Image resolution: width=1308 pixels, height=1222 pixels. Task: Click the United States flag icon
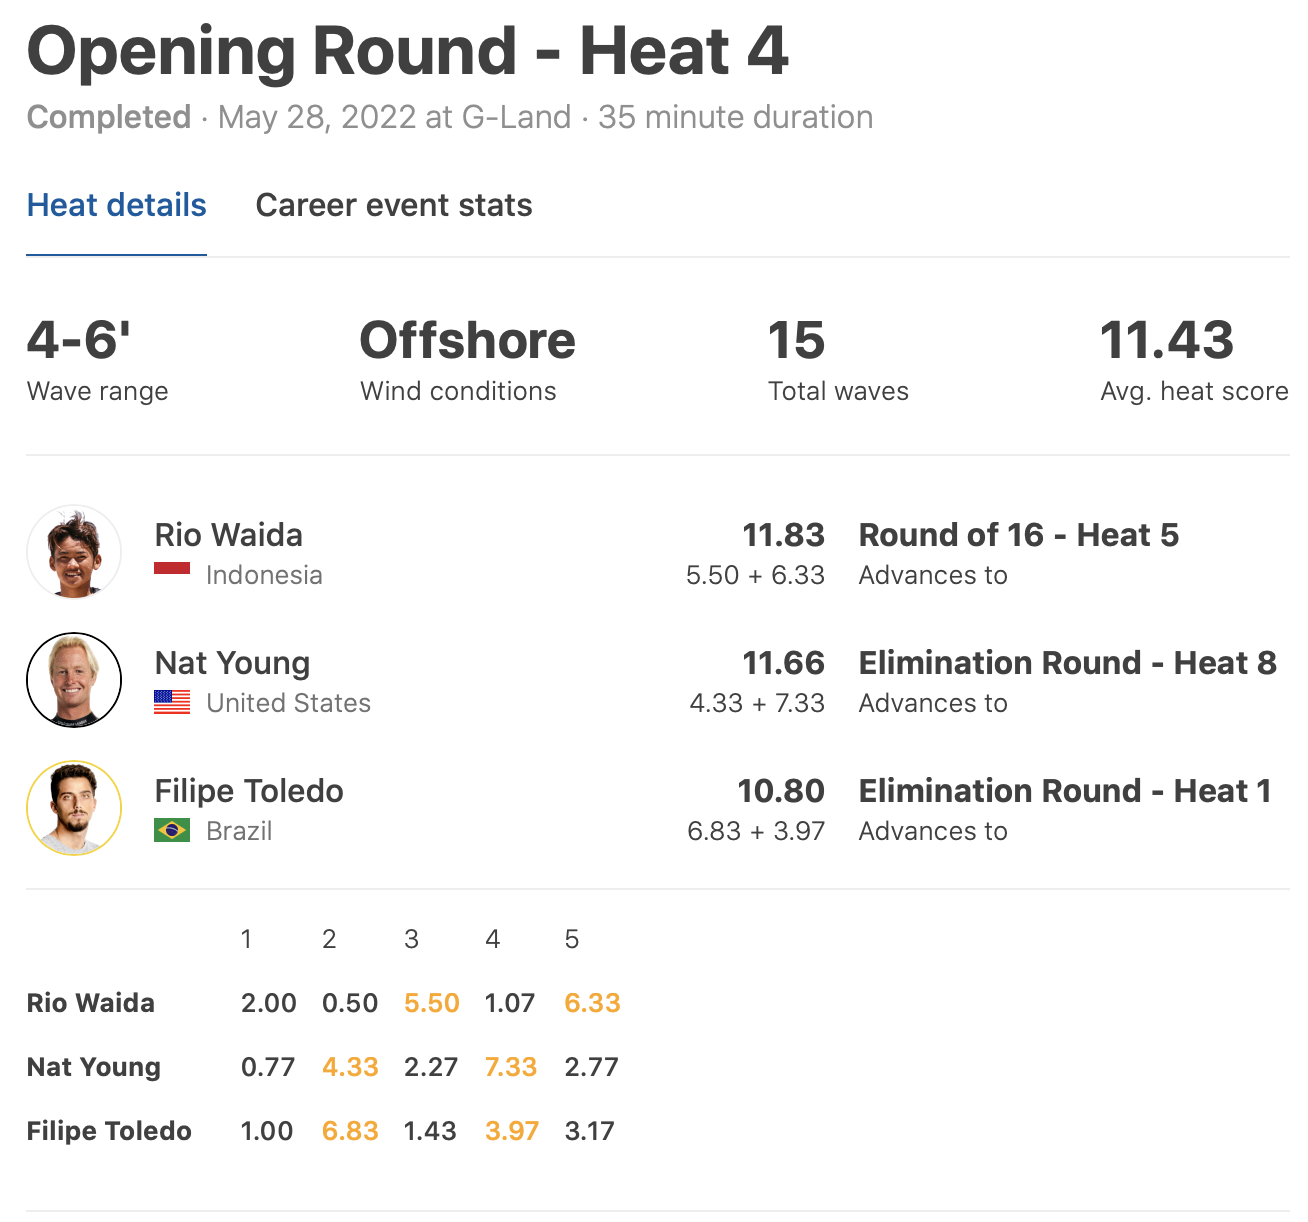click(172, 703)
